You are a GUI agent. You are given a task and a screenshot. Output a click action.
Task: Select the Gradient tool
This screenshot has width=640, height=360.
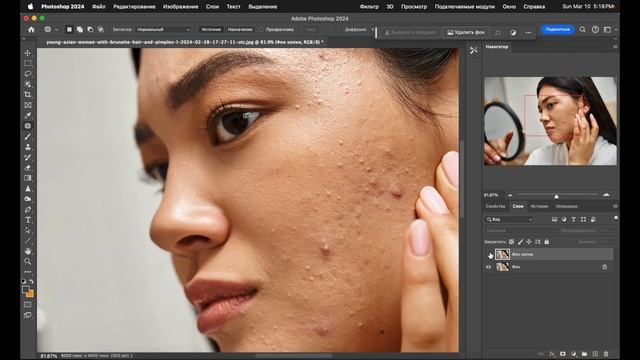pyautogui.click(x=28, y=178)
